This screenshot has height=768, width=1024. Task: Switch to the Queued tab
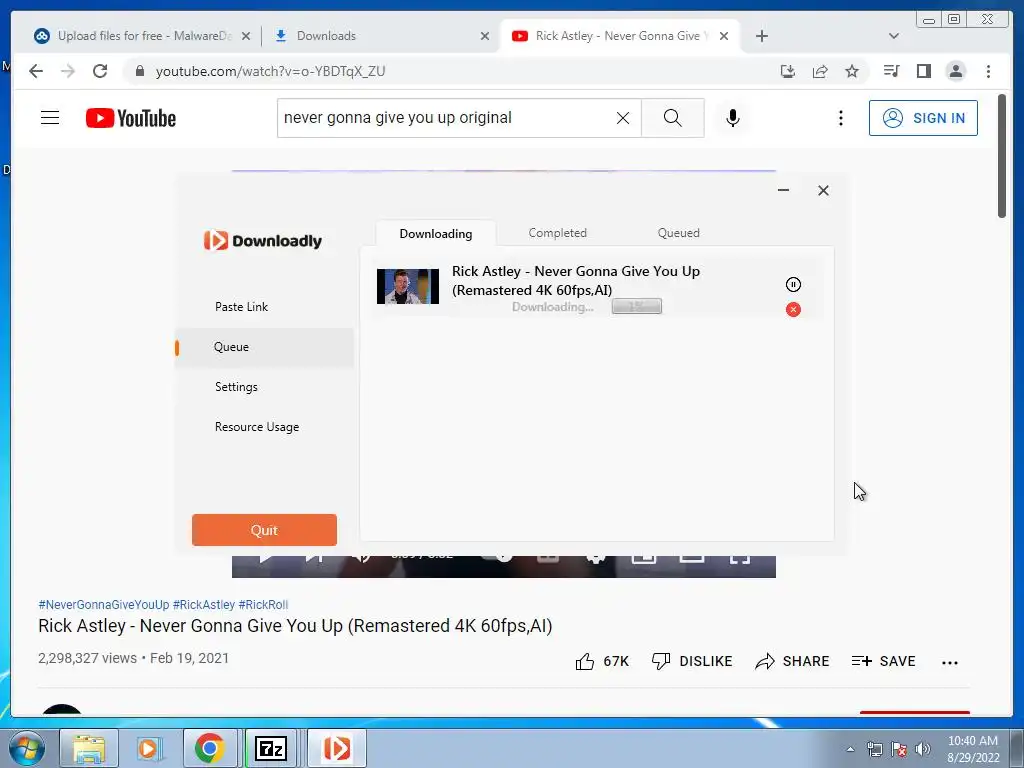tap(678, 233)
